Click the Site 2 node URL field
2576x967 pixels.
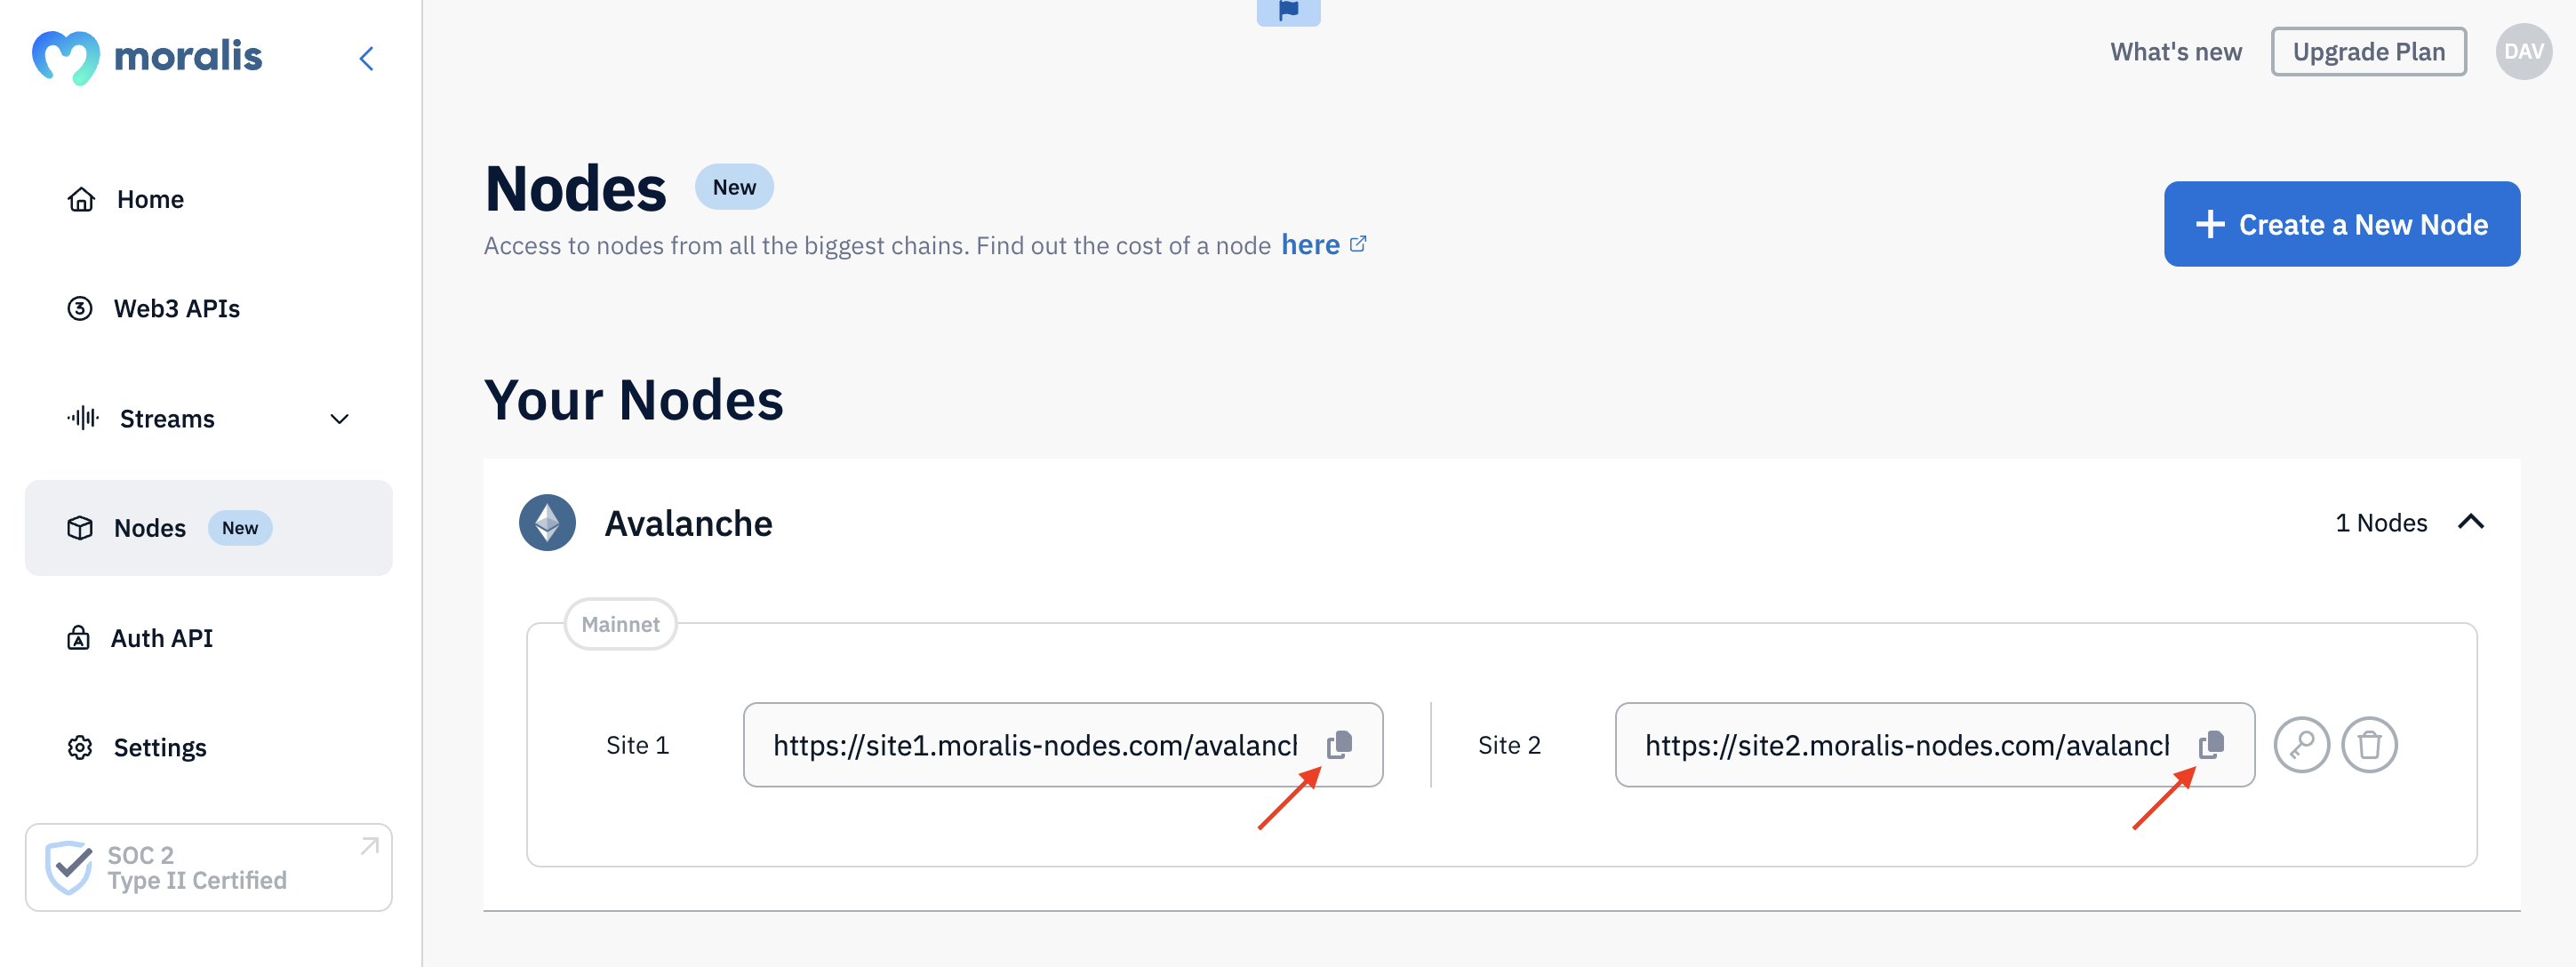pyautogui.click(x=1934, y=745)
